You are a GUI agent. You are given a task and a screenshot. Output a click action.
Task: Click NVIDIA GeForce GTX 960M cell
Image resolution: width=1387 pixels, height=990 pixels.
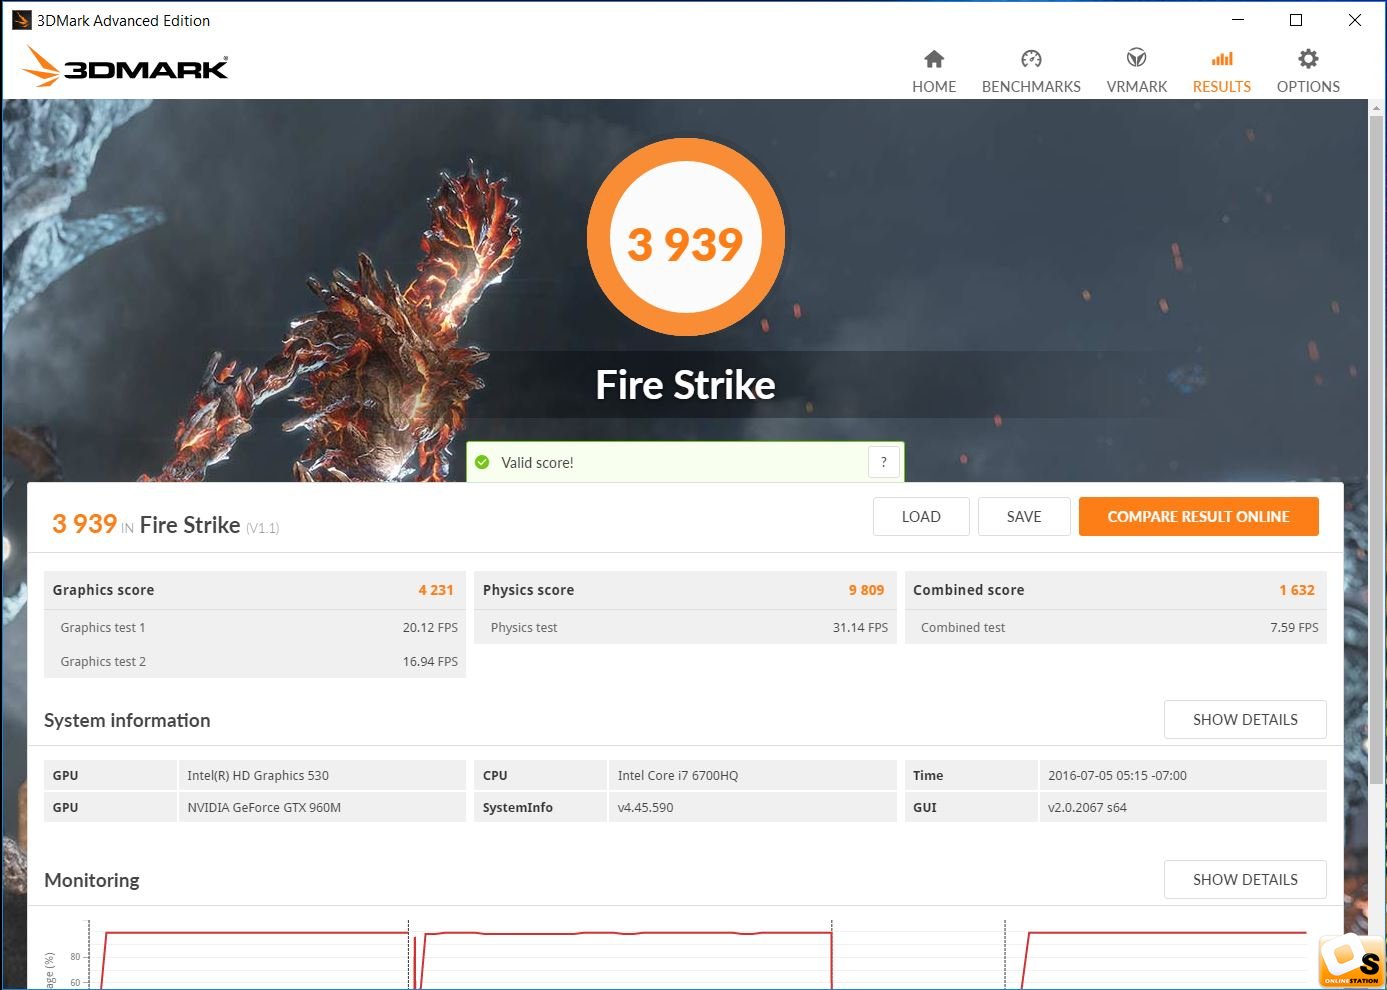coord(322,808)
